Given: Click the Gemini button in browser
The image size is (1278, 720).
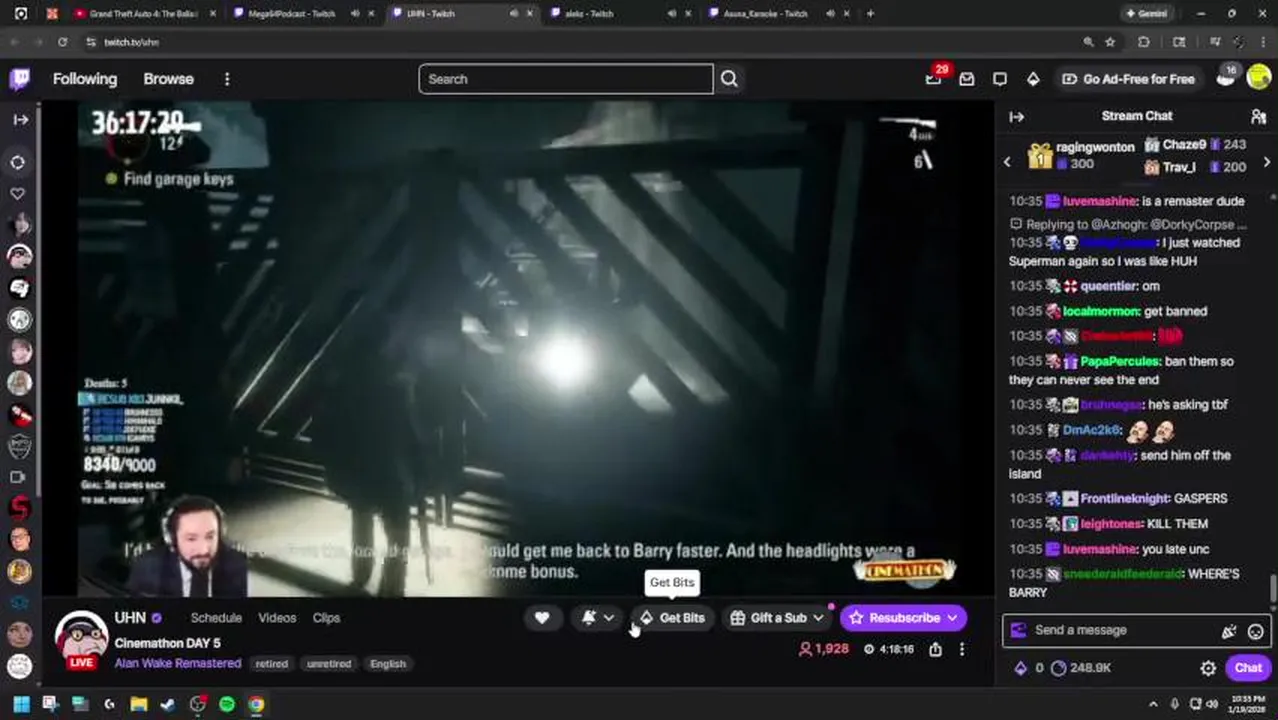Looking at the screenshot, I should coord(1146,14).
